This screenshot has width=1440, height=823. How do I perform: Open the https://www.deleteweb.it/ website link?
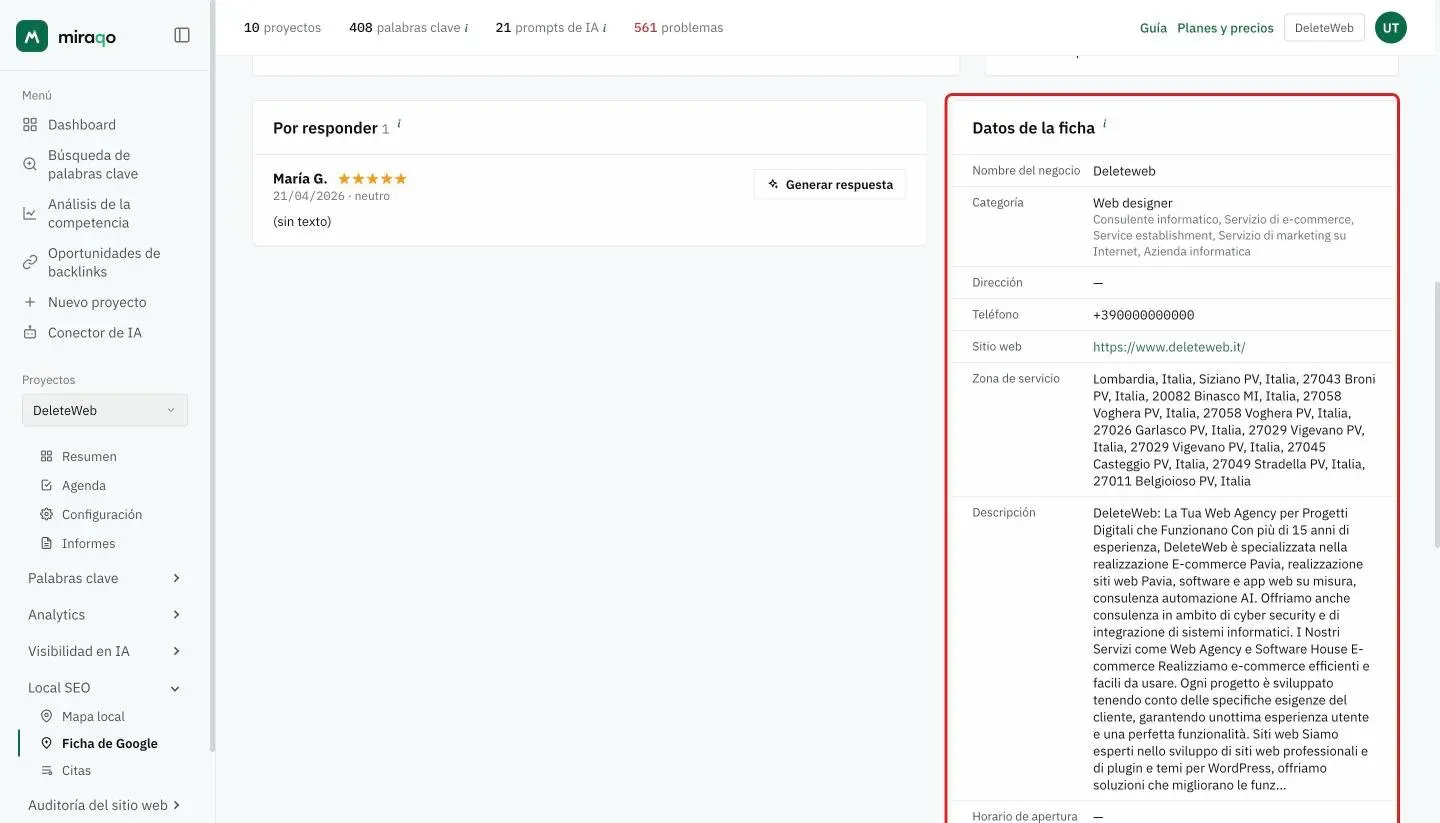point(1169,347)
